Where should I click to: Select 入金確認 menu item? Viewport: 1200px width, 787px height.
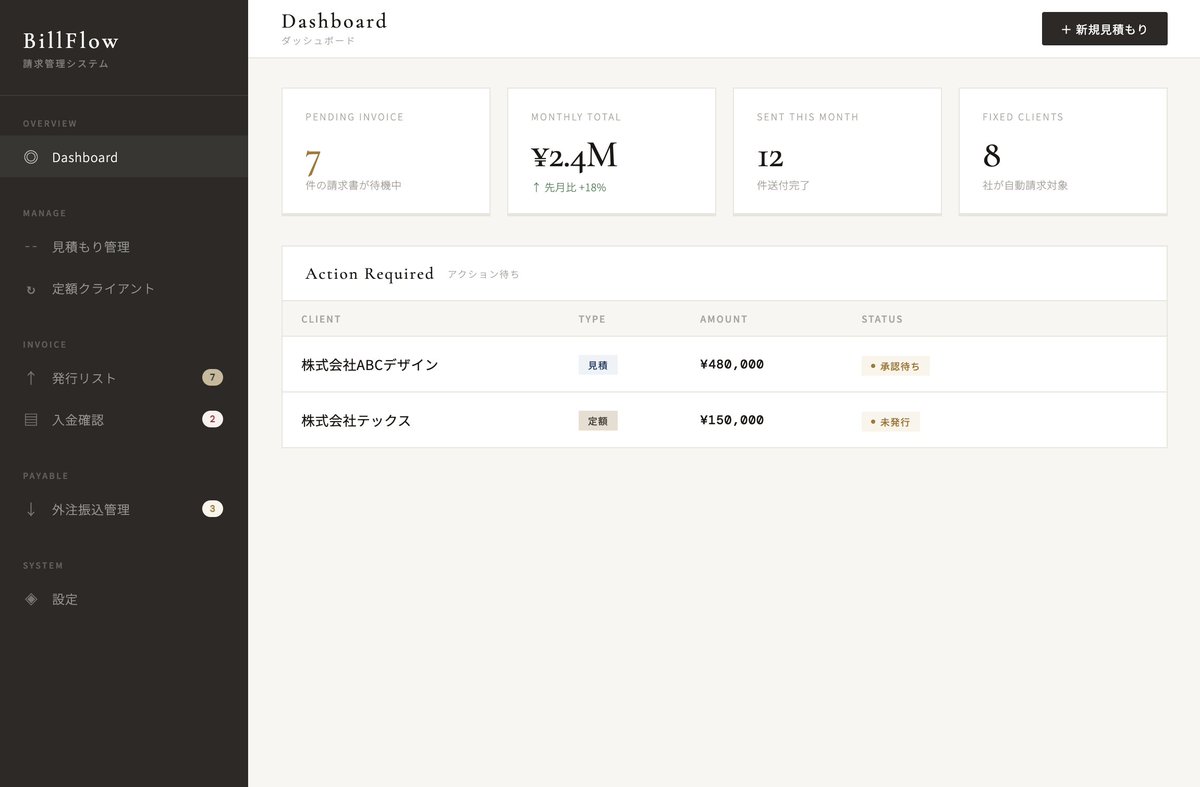point(124,420)
